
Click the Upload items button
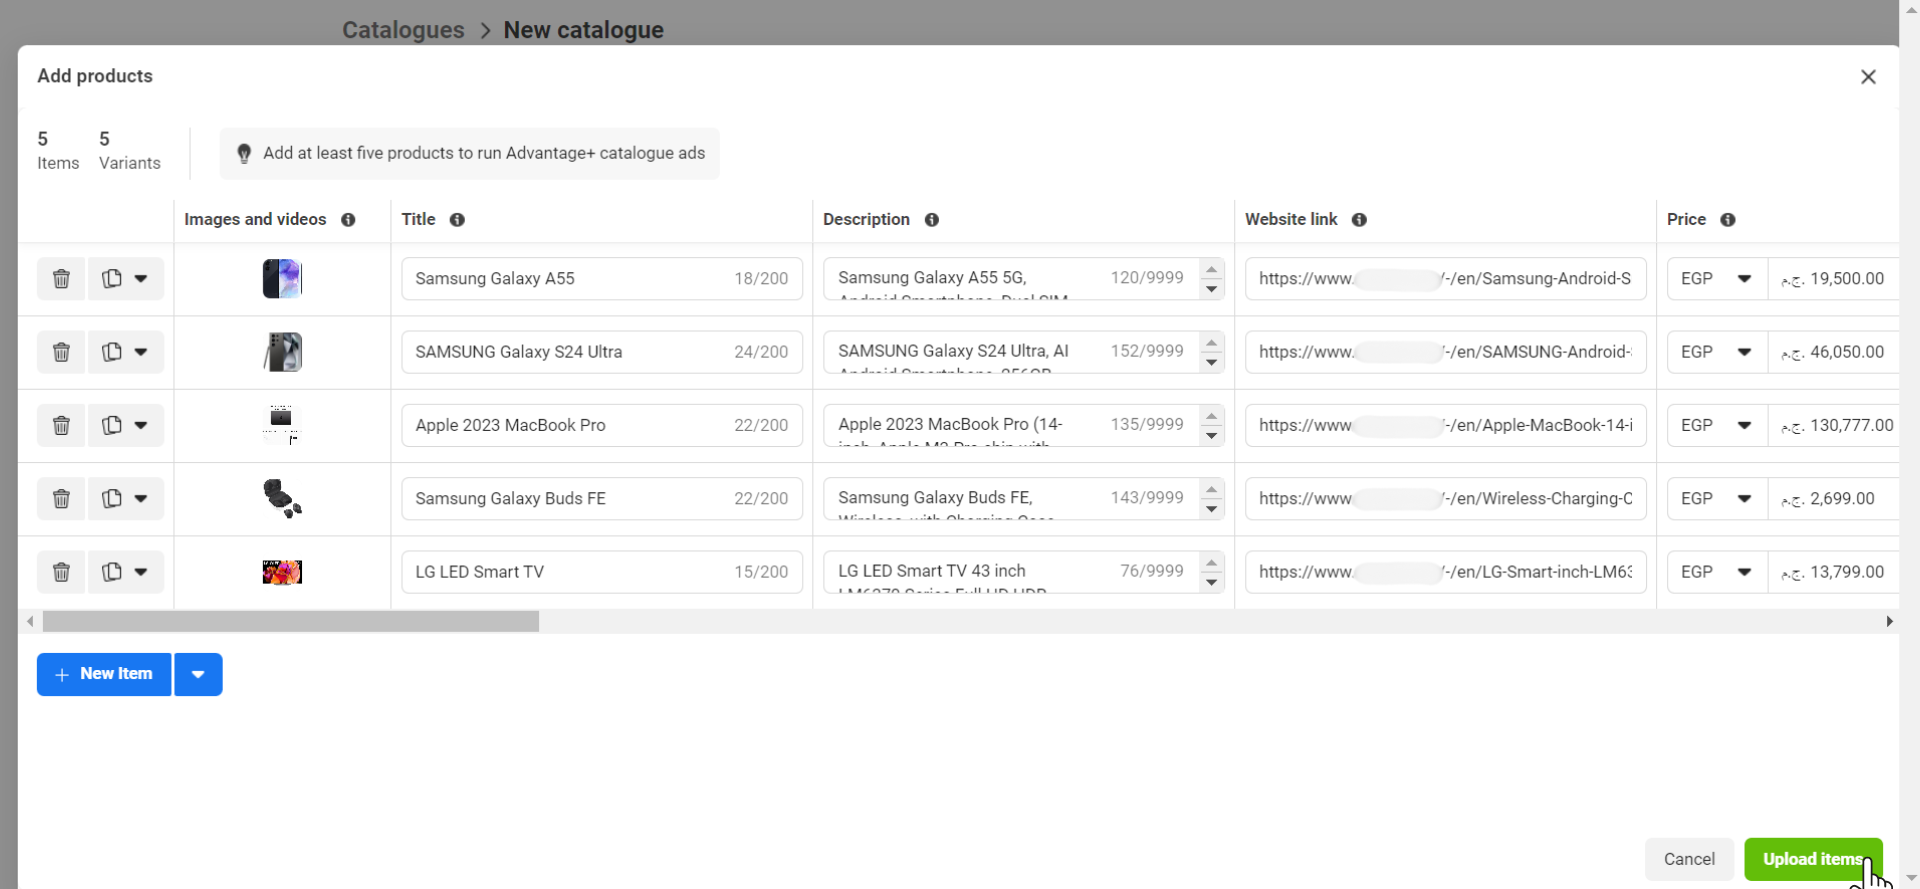[1813, 859]
